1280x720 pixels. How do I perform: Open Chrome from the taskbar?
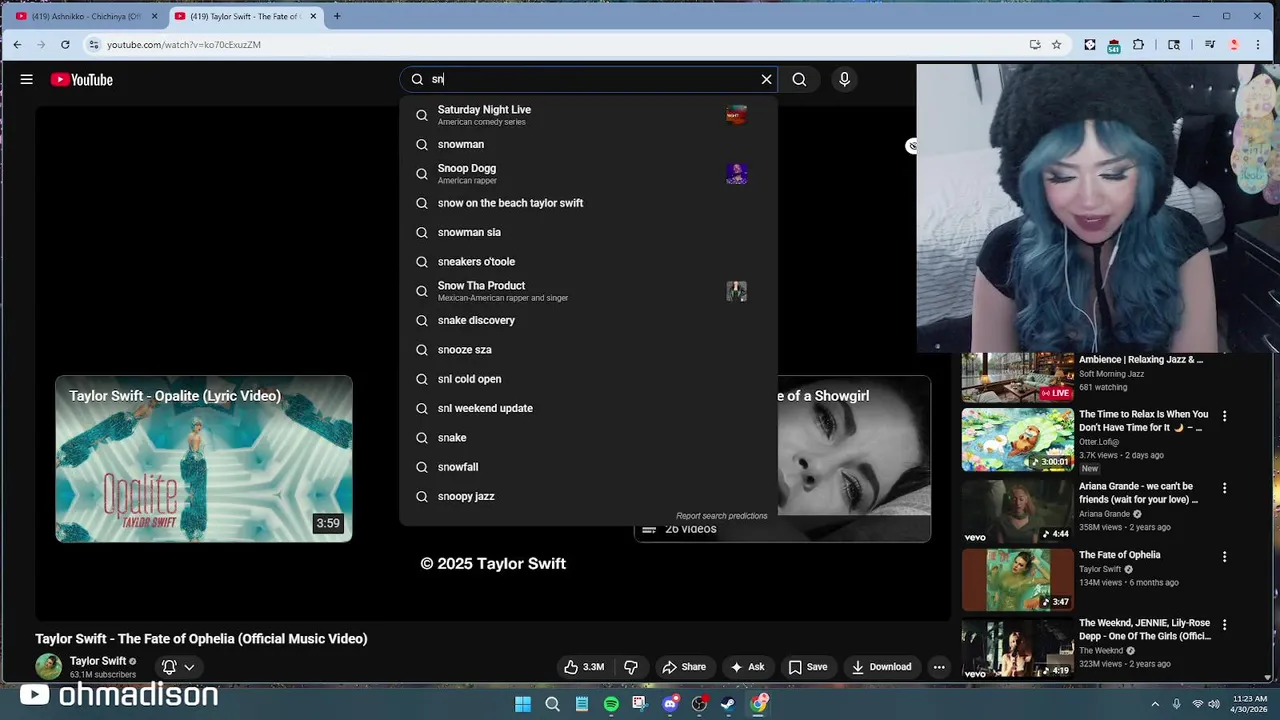[x=759, y=704]
